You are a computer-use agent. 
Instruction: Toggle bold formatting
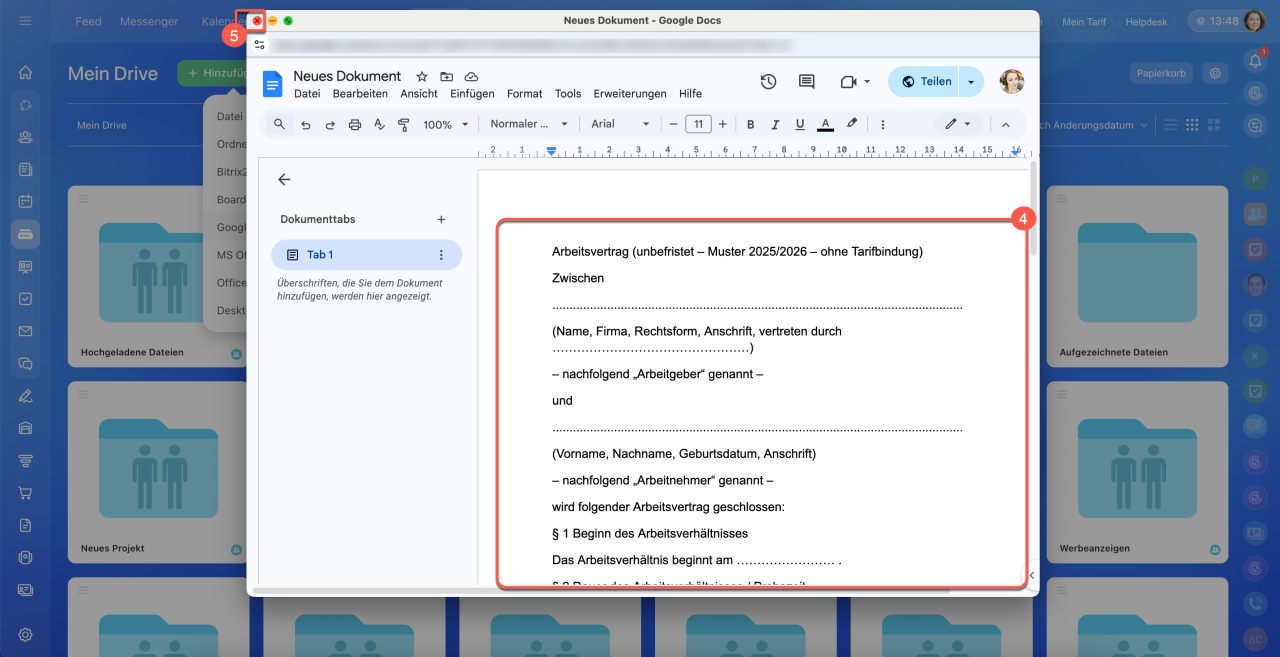[750, 124]
